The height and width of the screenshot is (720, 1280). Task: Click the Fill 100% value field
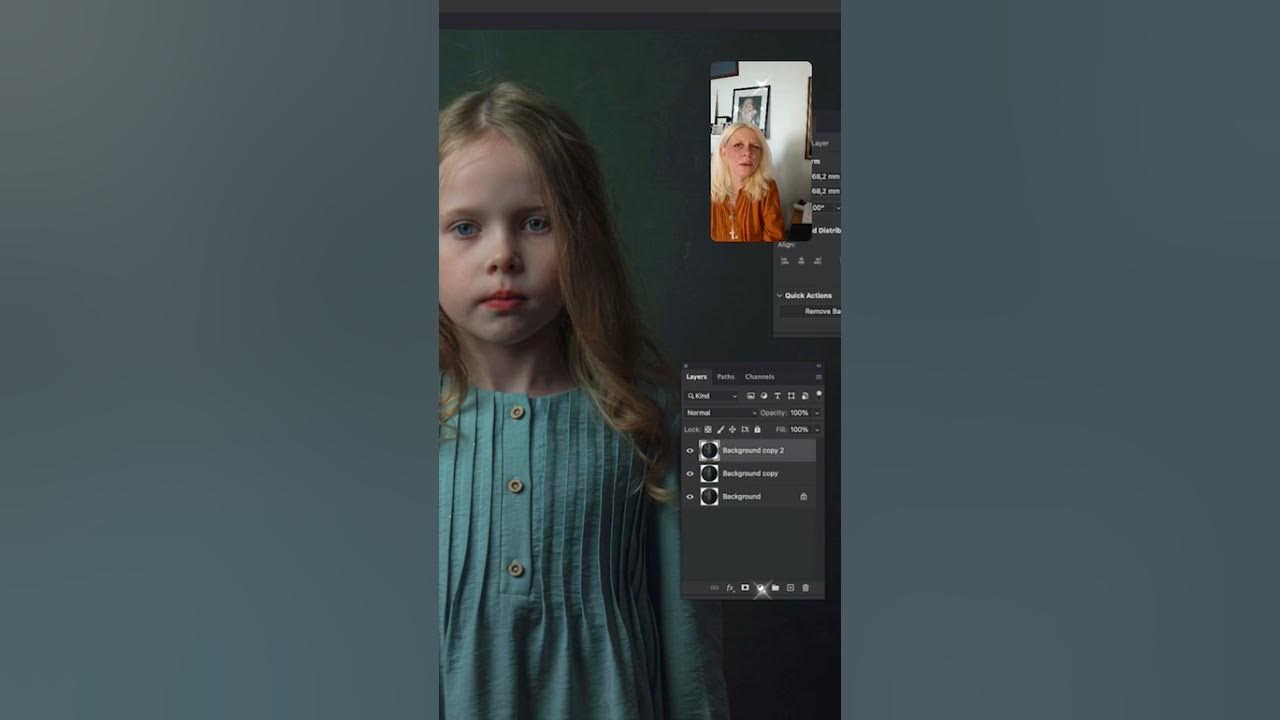pos(799,430)
